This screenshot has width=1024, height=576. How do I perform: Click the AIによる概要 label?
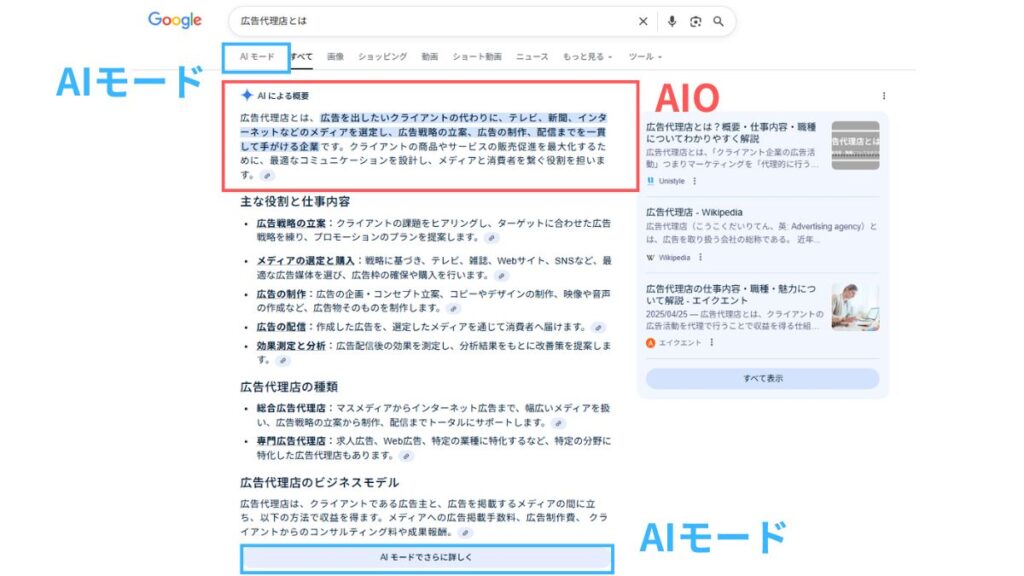point(283,96)
